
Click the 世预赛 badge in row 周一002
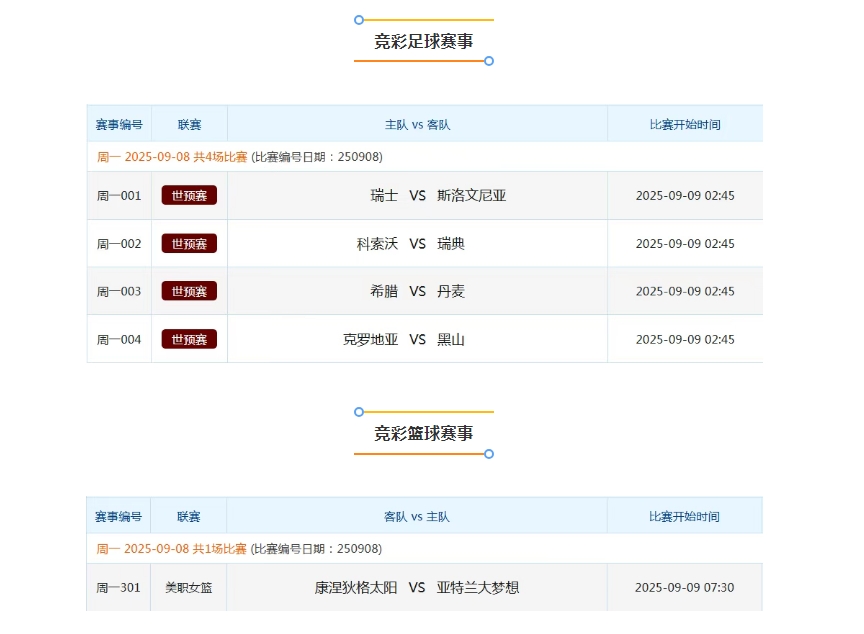click(189, 244)
